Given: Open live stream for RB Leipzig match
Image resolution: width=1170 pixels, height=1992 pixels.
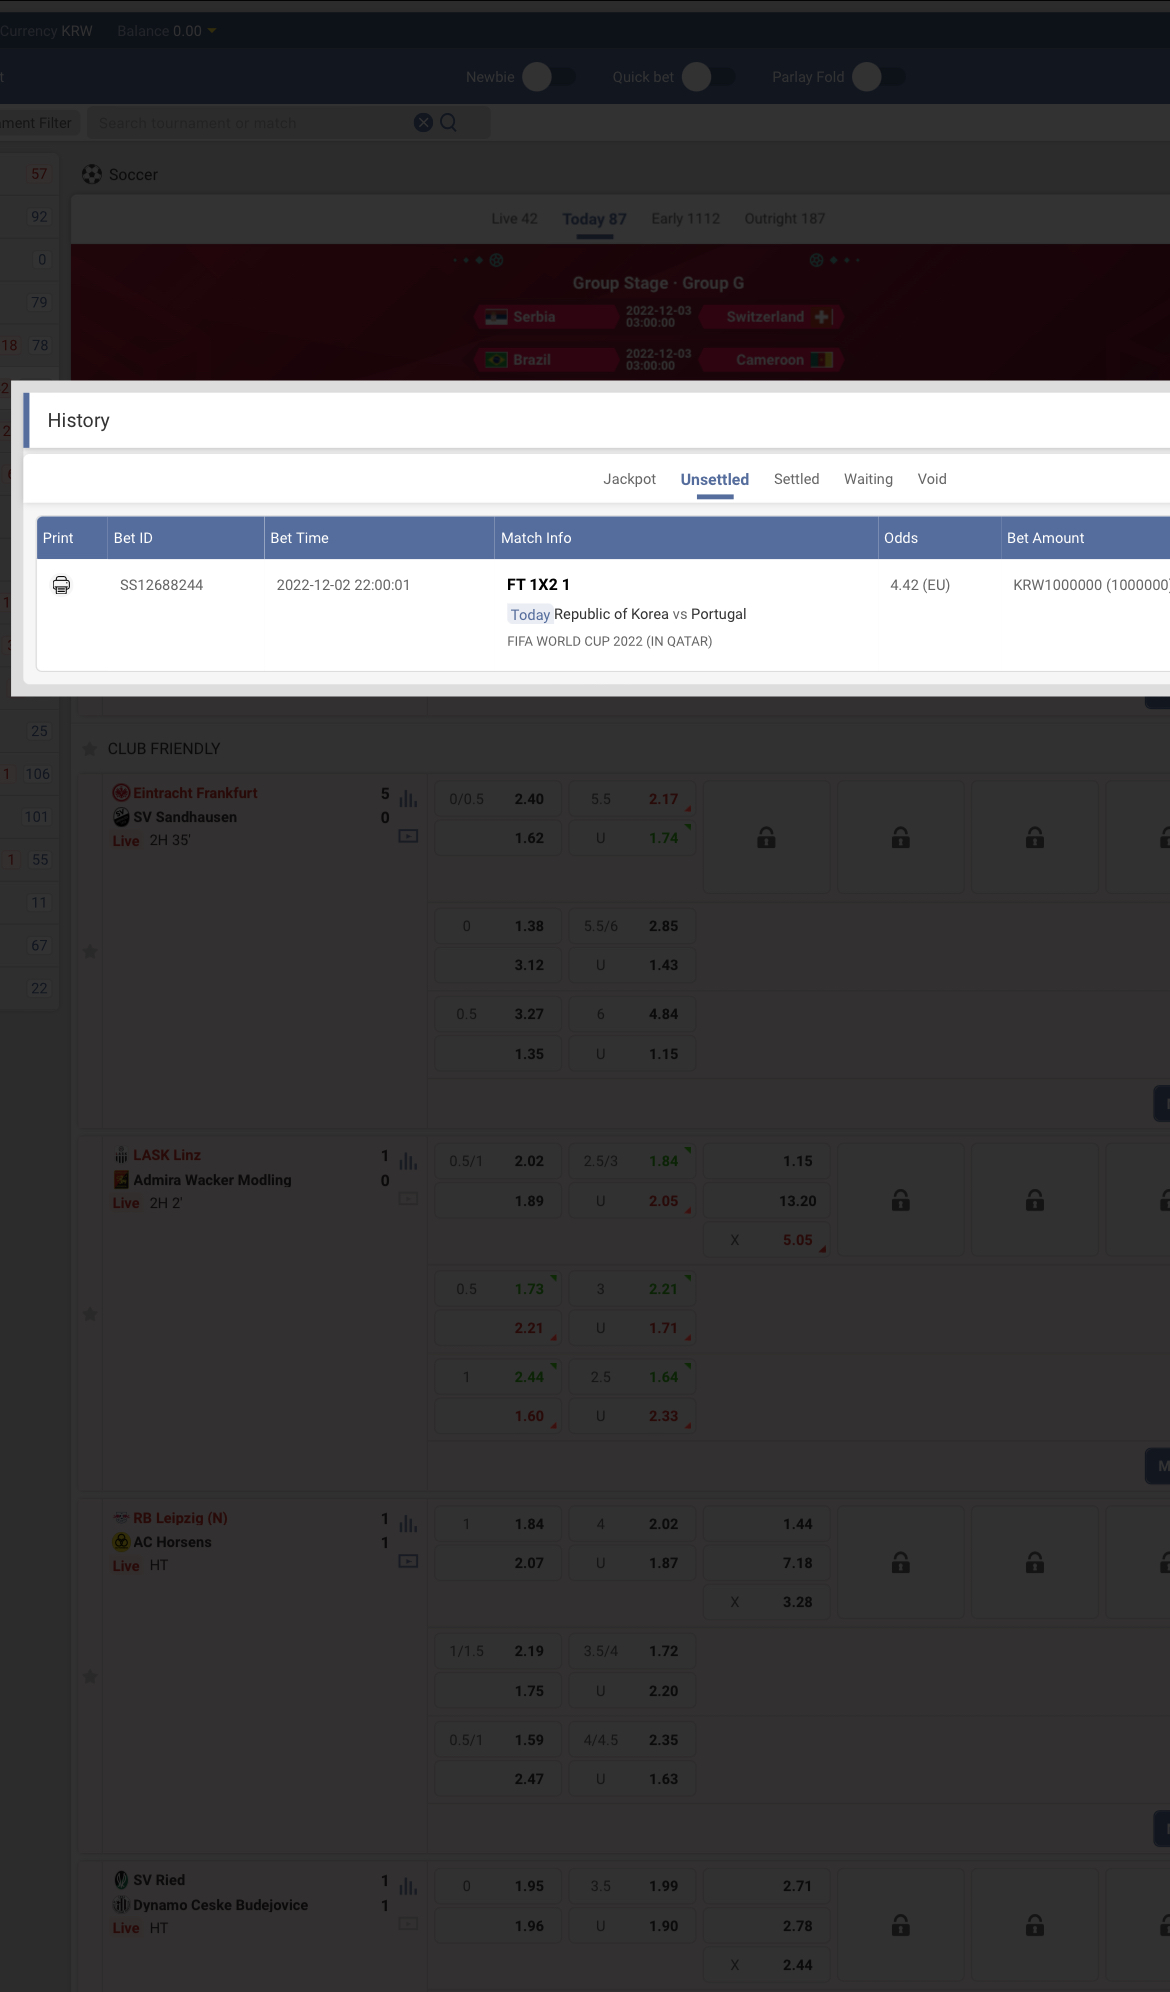Looking at the screenshot, I should click(x=408, y=1561).
